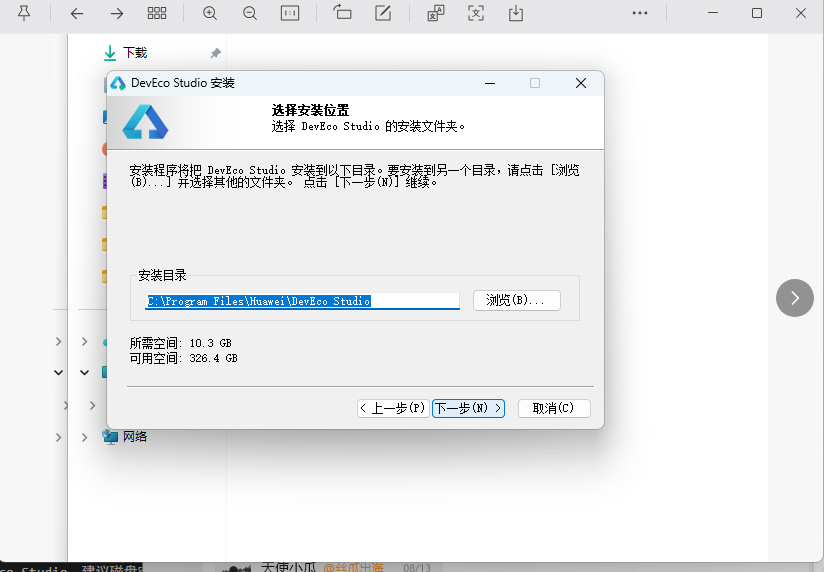Click the round next-image arrow on the right
Screen dimensions: 824x572
(795, 298)
